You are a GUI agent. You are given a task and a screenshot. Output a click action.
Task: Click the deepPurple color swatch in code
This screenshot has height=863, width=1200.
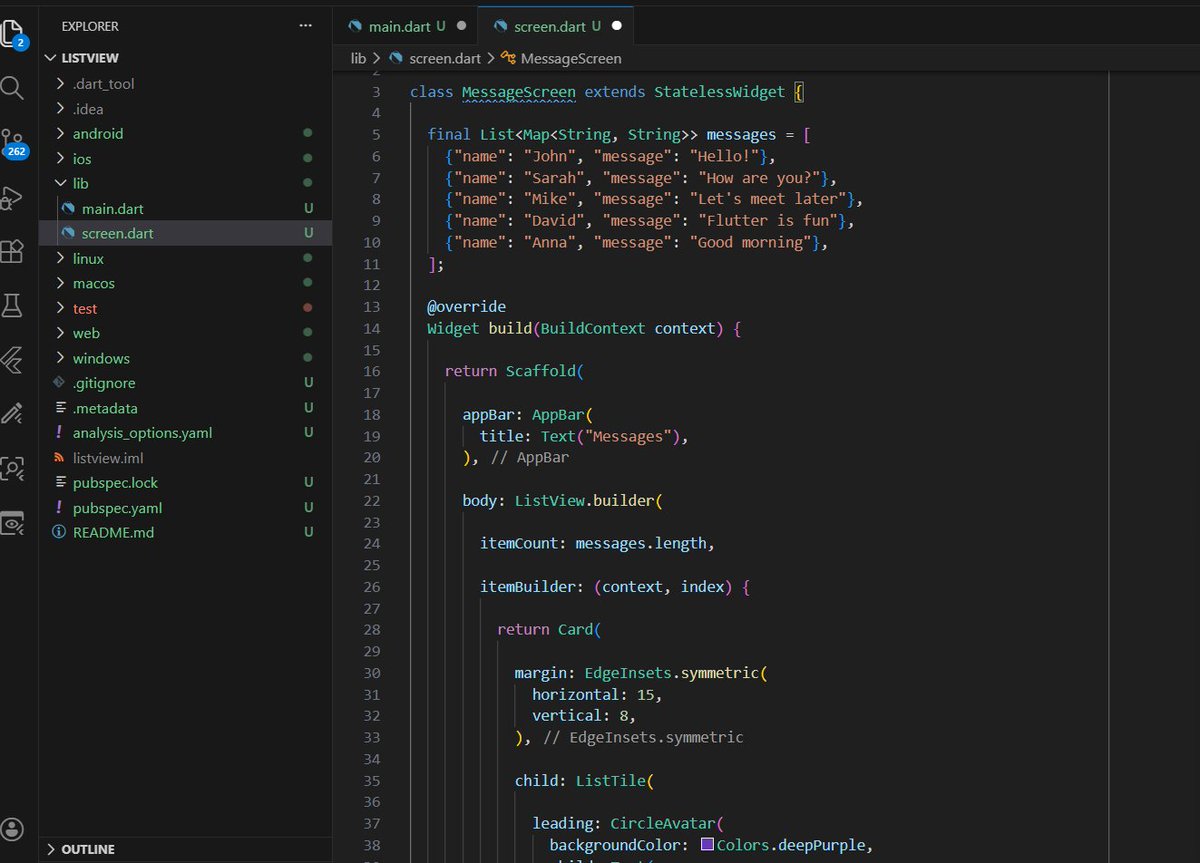[707, 845]
